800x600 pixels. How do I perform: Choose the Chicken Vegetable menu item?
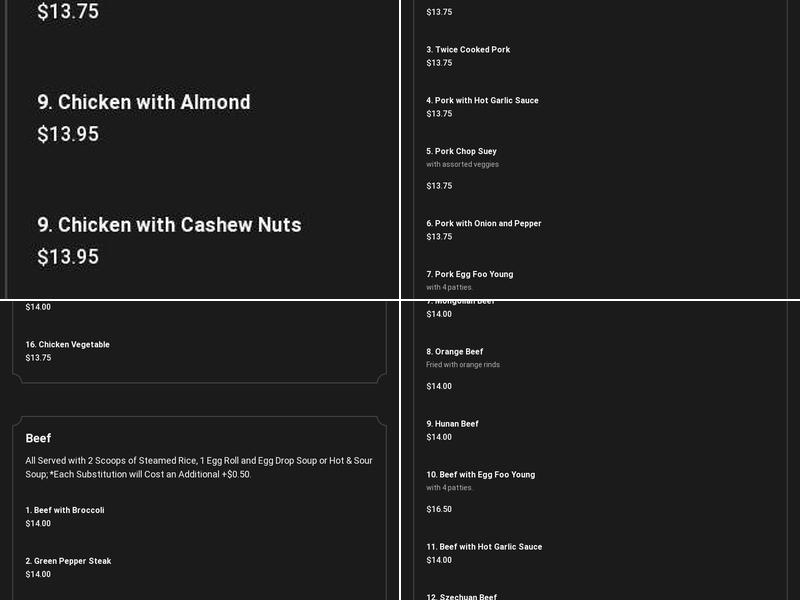[67, 344]
